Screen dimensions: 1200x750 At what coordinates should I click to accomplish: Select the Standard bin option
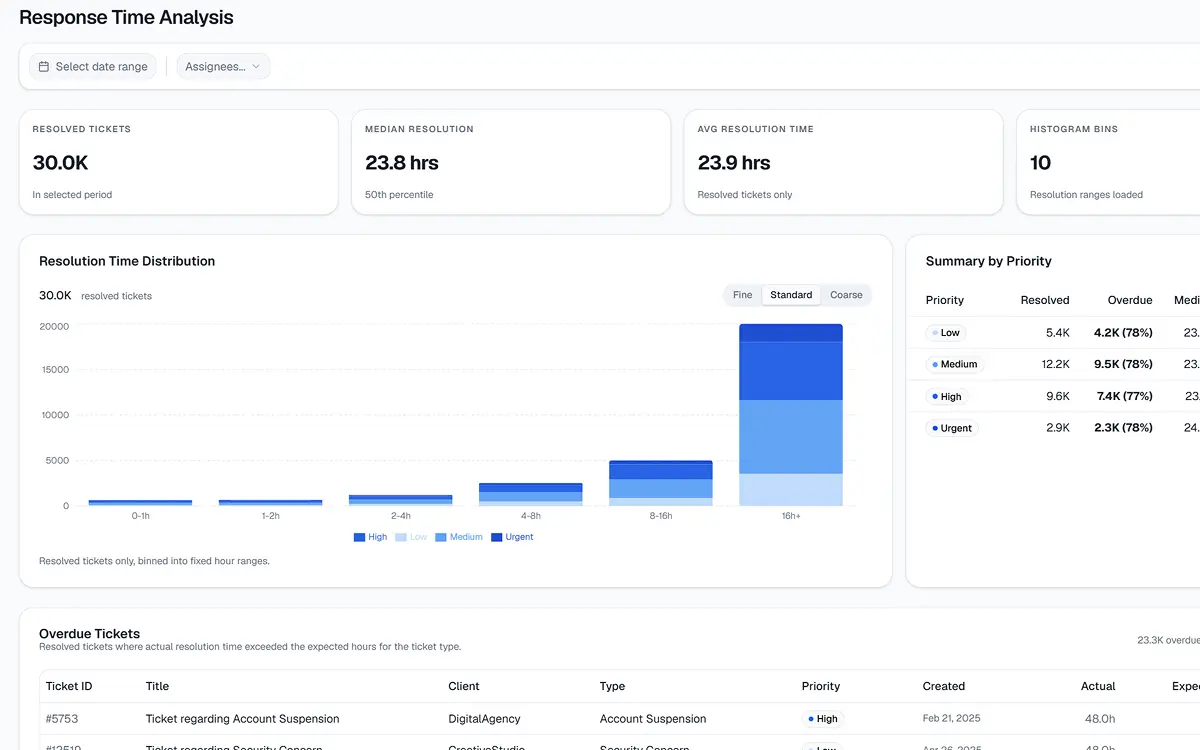[x=791, y=295]
